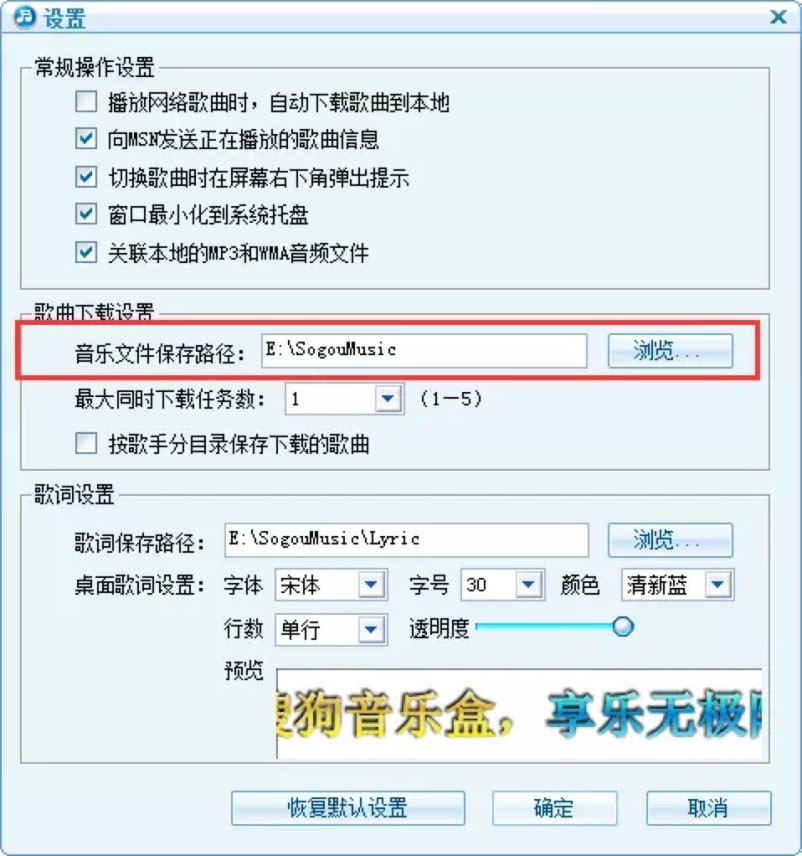Click the restore default settings button

[x=348, y=808]
